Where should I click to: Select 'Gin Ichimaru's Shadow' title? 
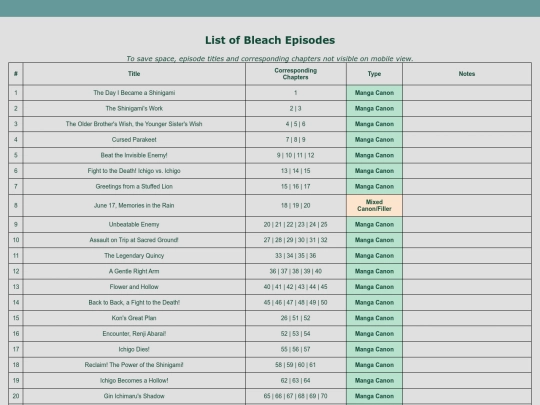point(134,396)
